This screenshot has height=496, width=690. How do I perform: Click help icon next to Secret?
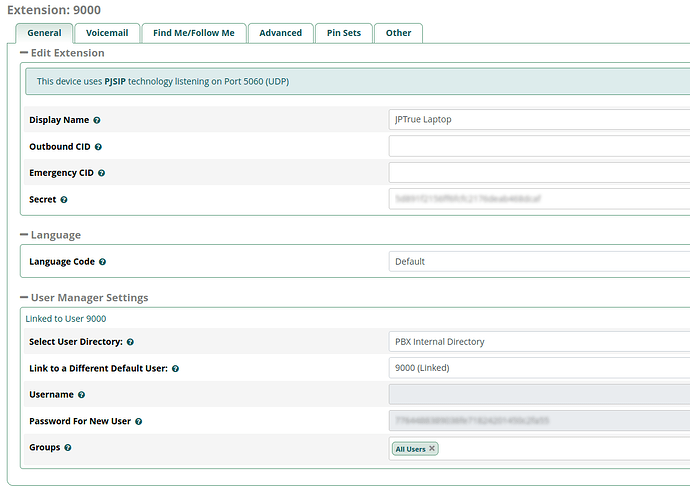coord(64,200)
